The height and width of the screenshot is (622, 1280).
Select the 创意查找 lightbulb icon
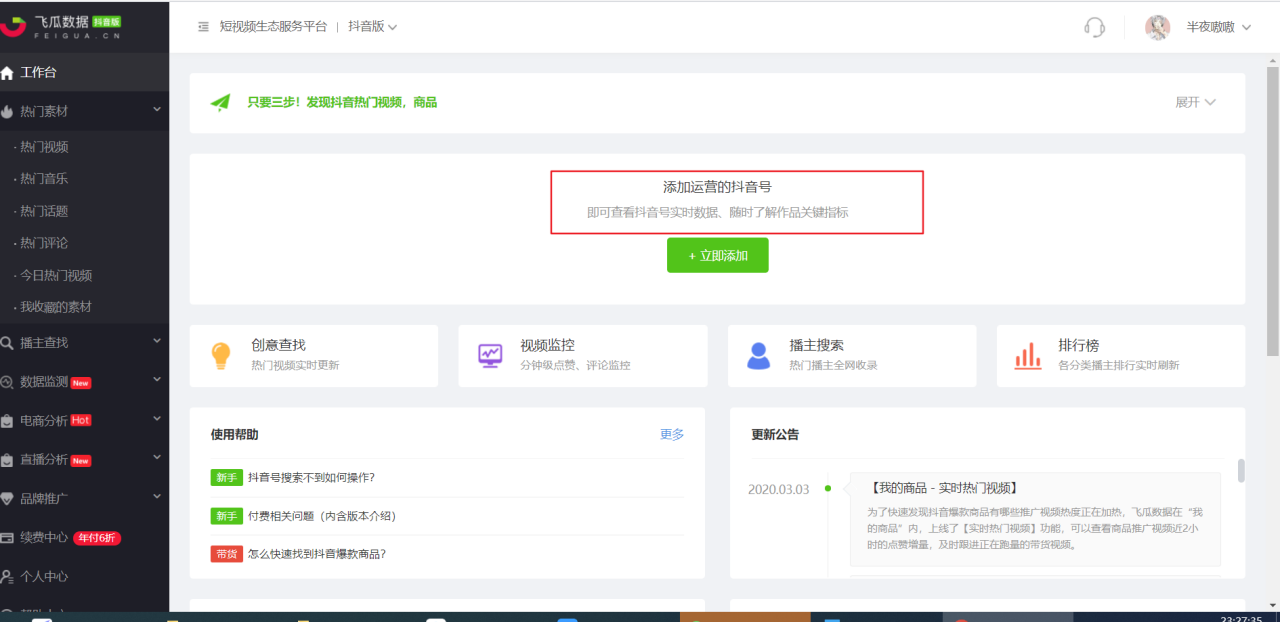pos(221,355)
